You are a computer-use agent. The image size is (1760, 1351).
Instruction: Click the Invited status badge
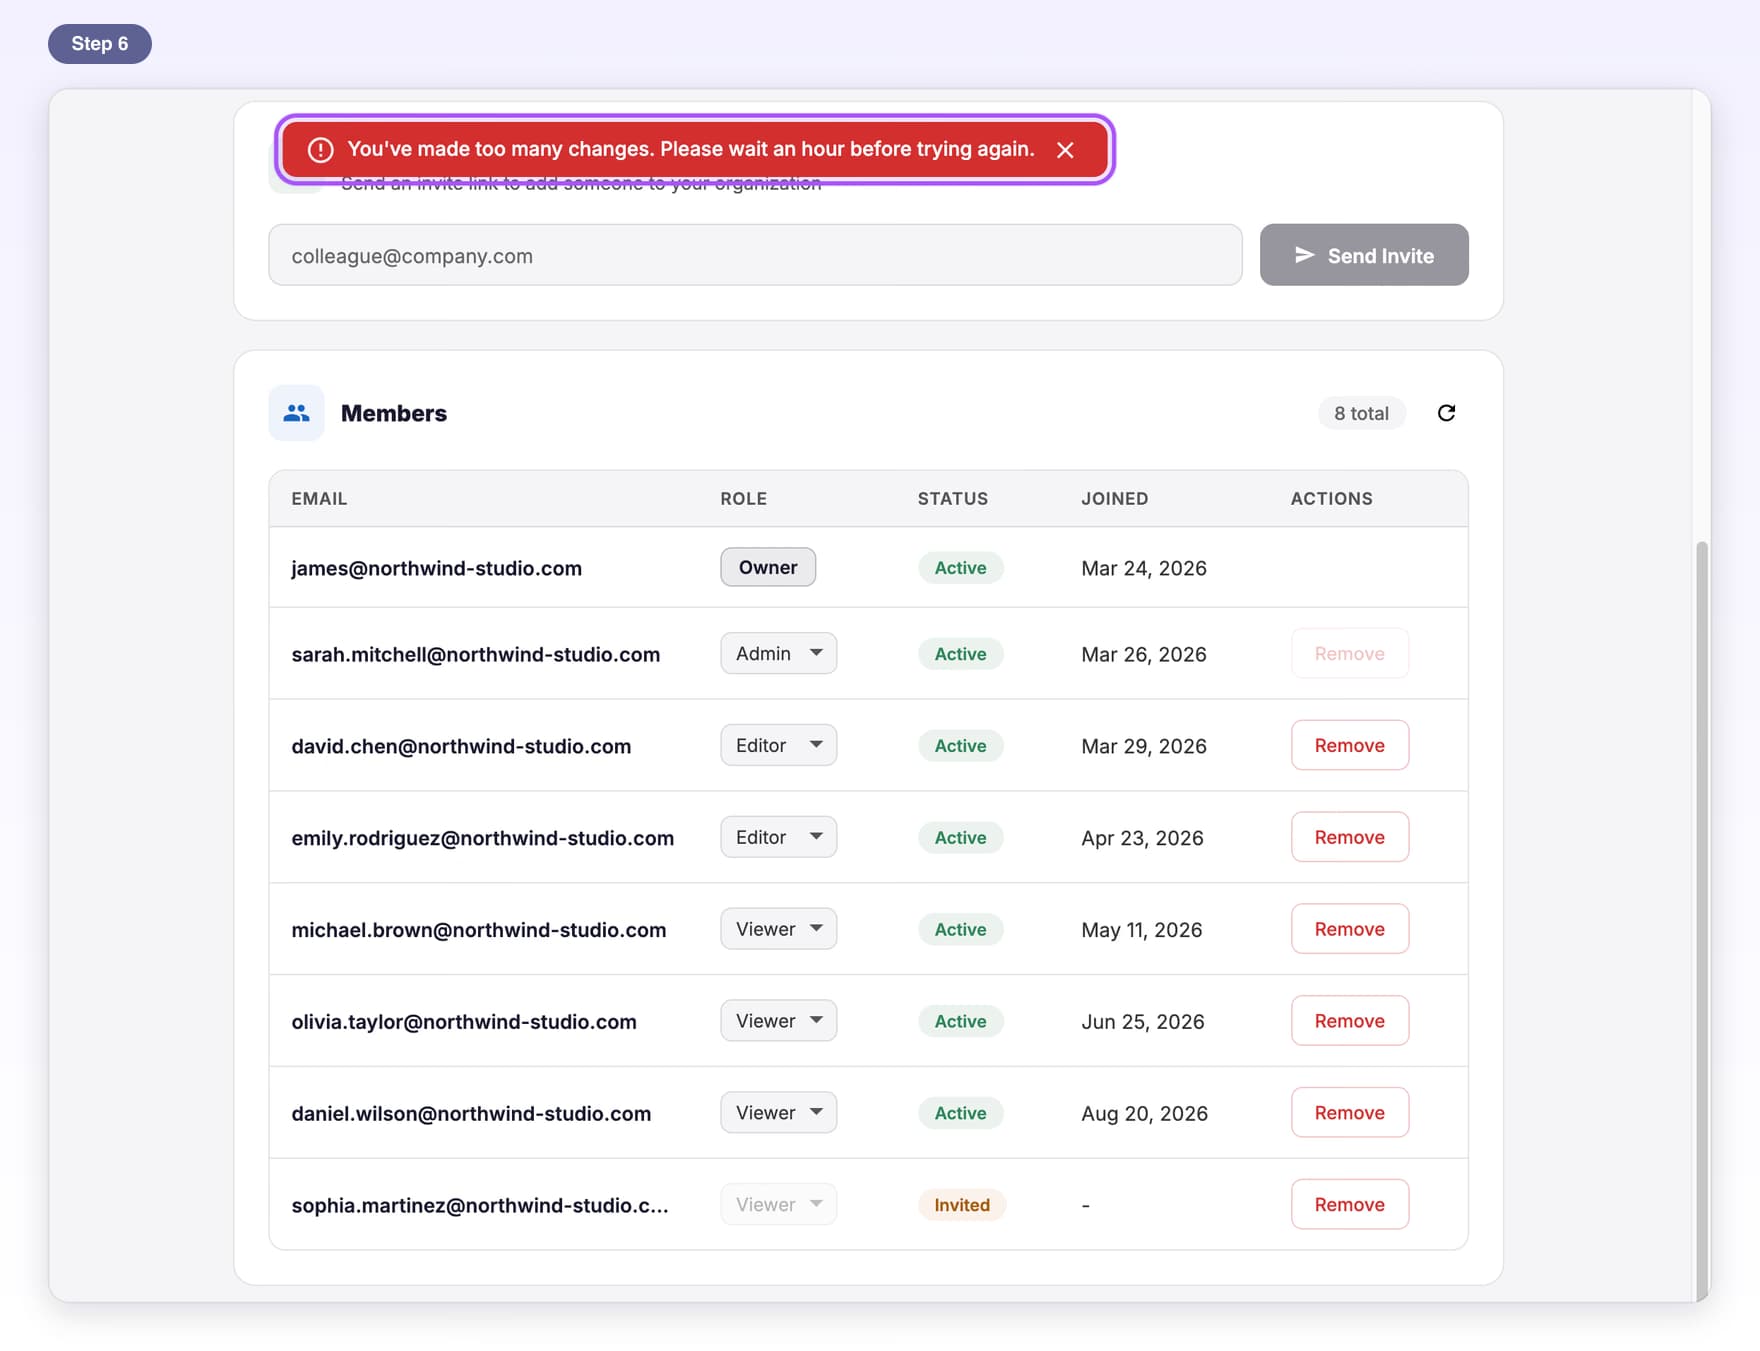pos(962,1205)
